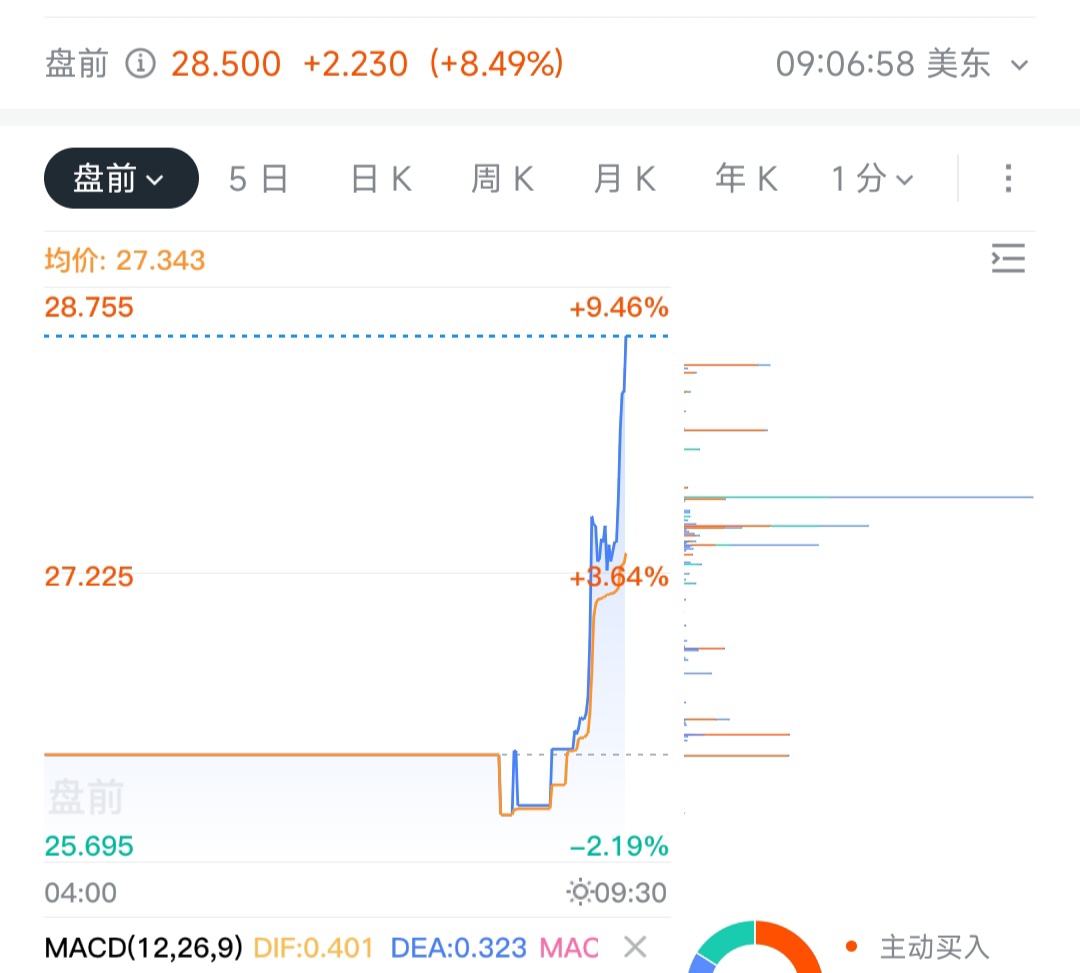
Task: Open the three-dot more options menu
Action: (x=1008, y=178)
